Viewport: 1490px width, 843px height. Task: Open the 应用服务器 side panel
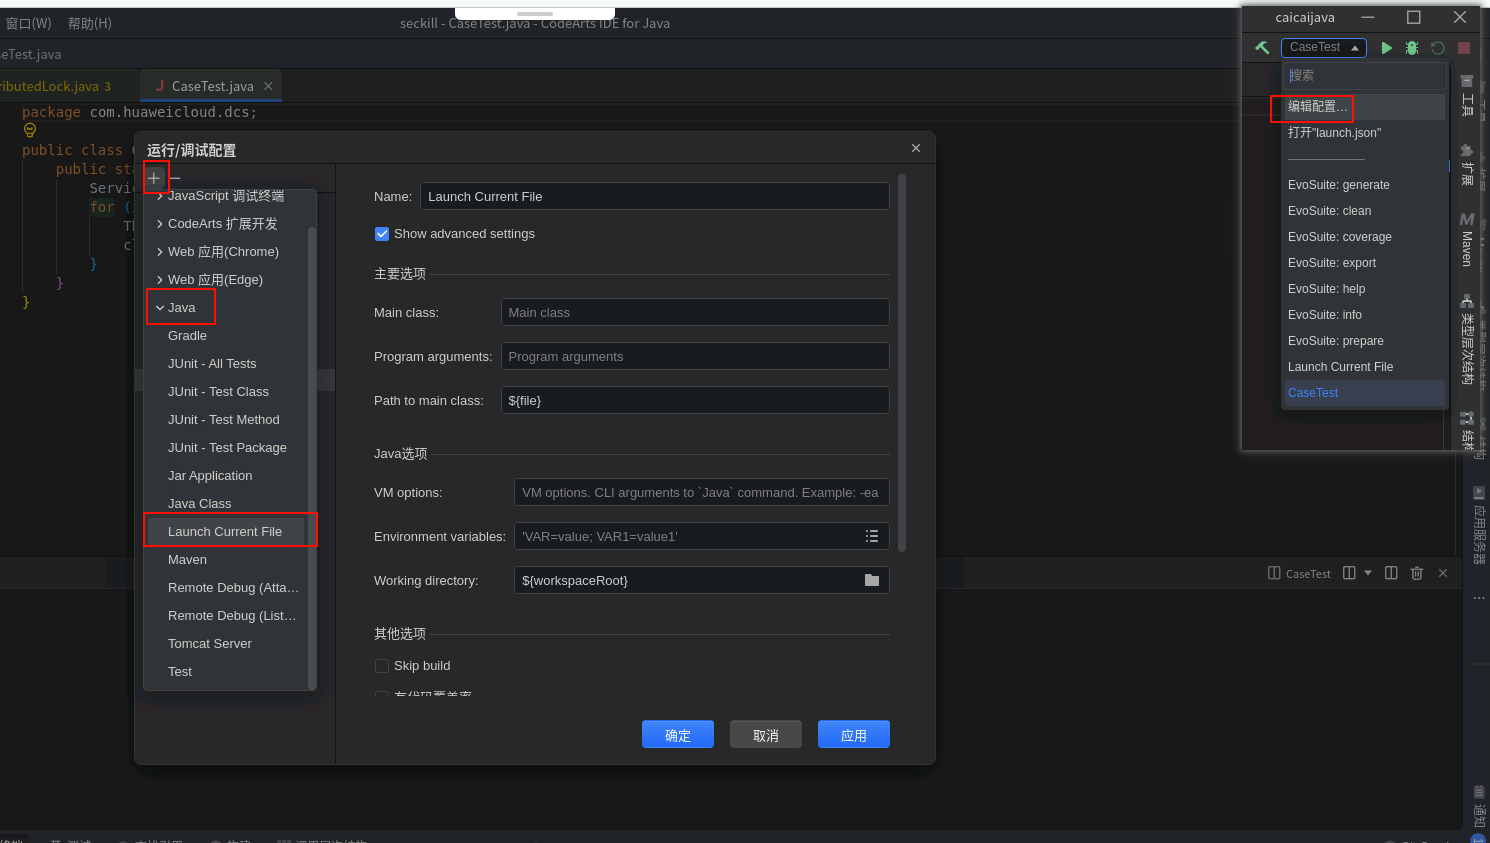(x=1479, y=526)
